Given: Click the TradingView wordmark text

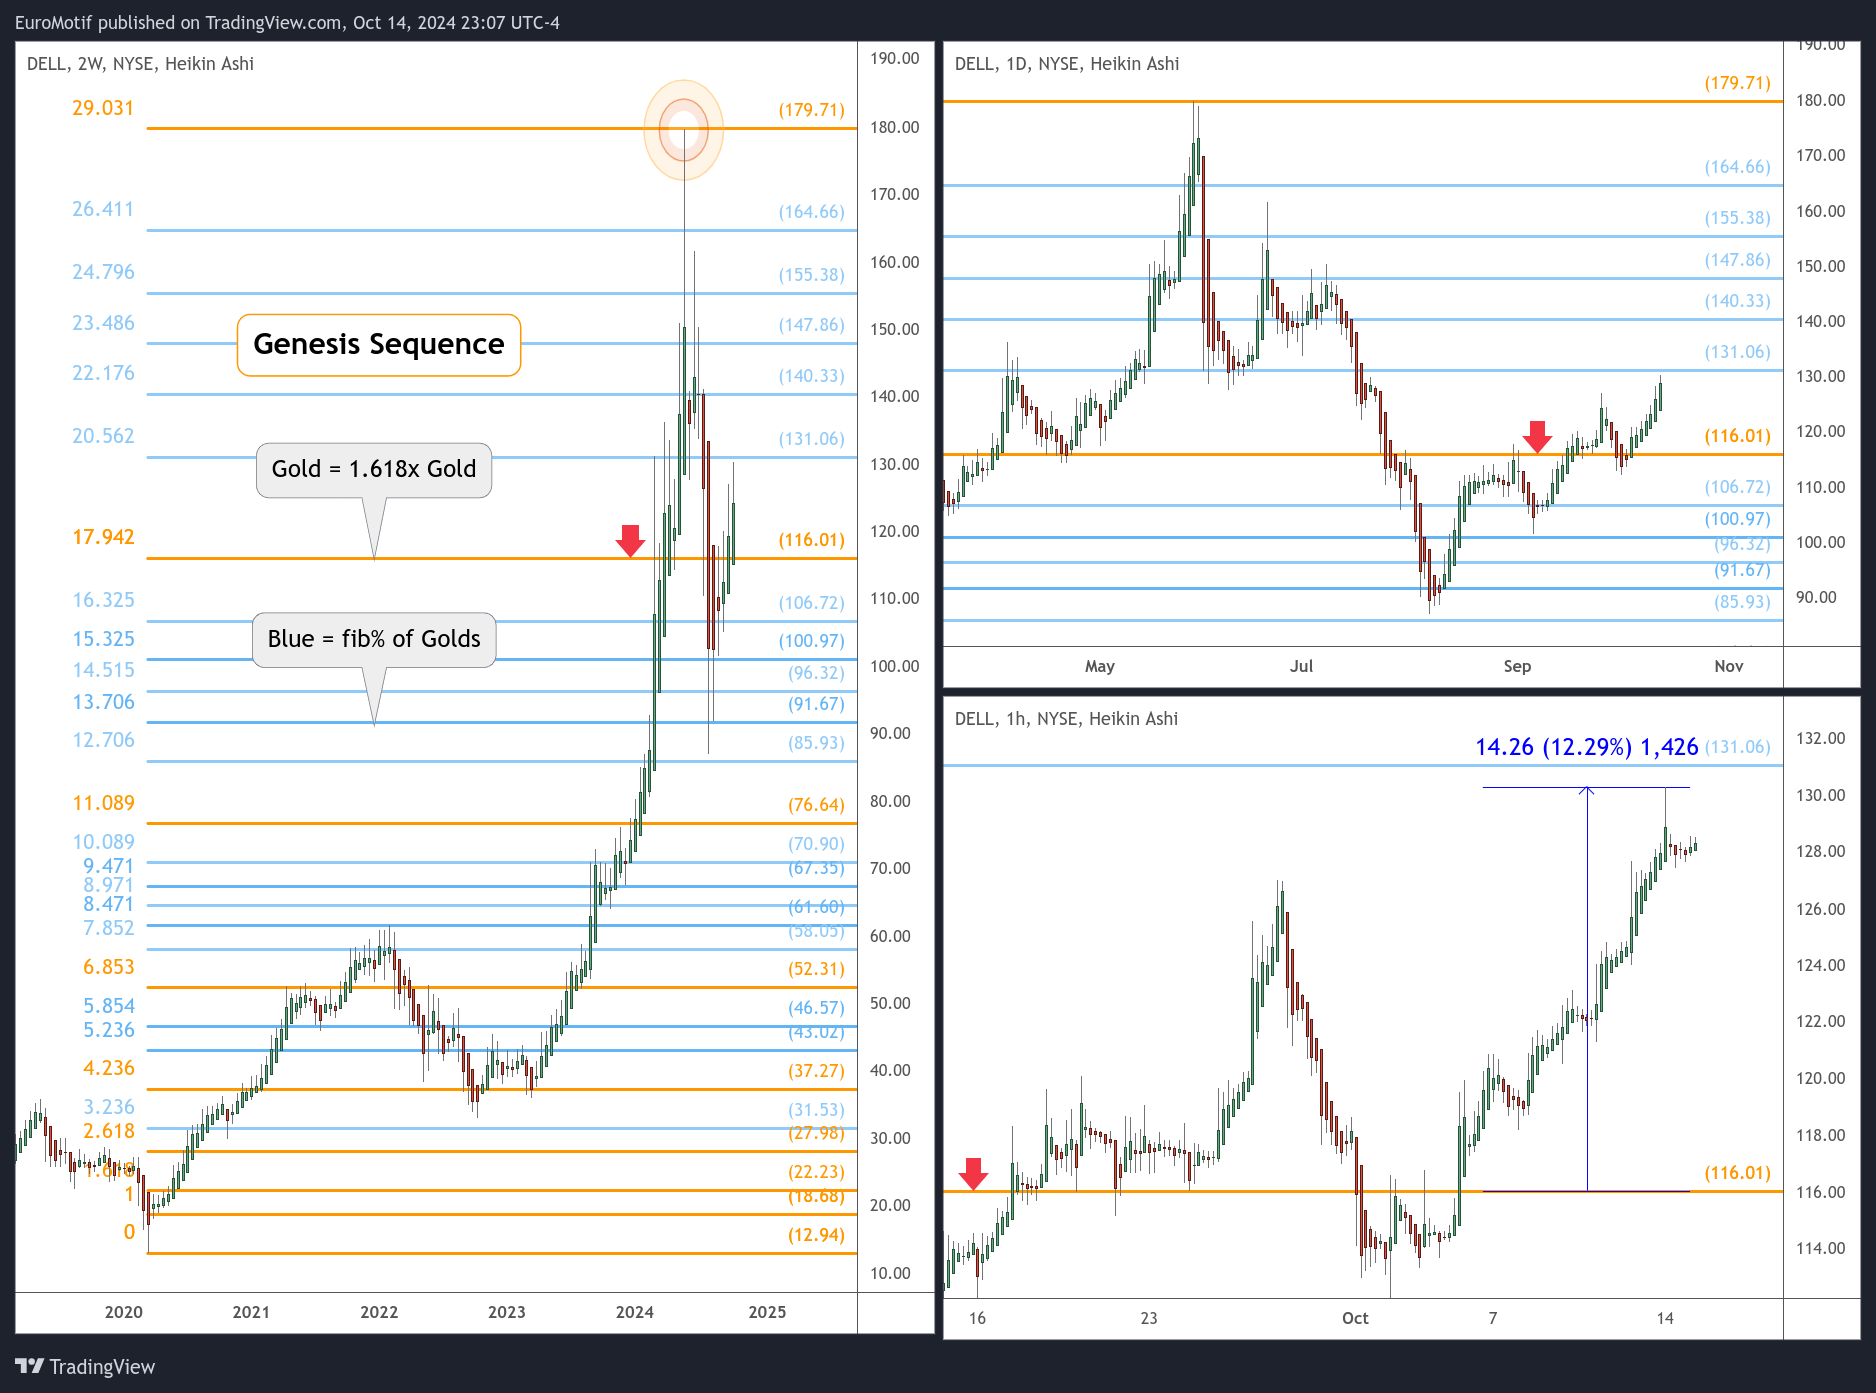Looking at the screenshot, I should [102, 1367].
